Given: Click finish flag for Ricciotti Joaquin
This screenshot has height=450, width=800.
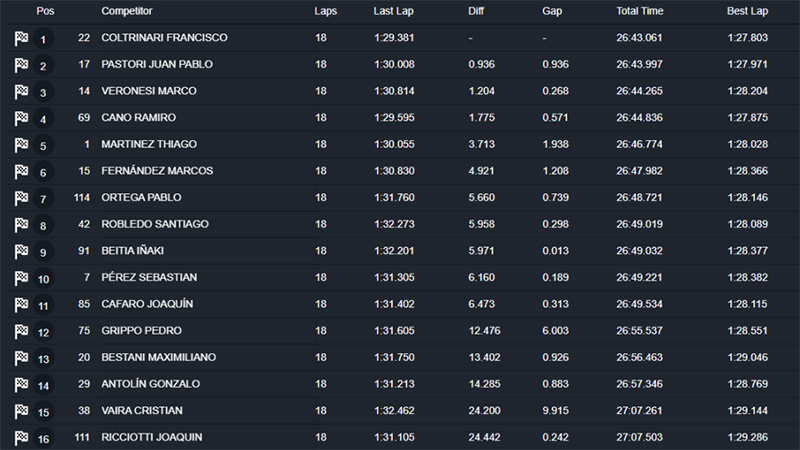Looking at the screenshot, I should [x=21, y=437].
